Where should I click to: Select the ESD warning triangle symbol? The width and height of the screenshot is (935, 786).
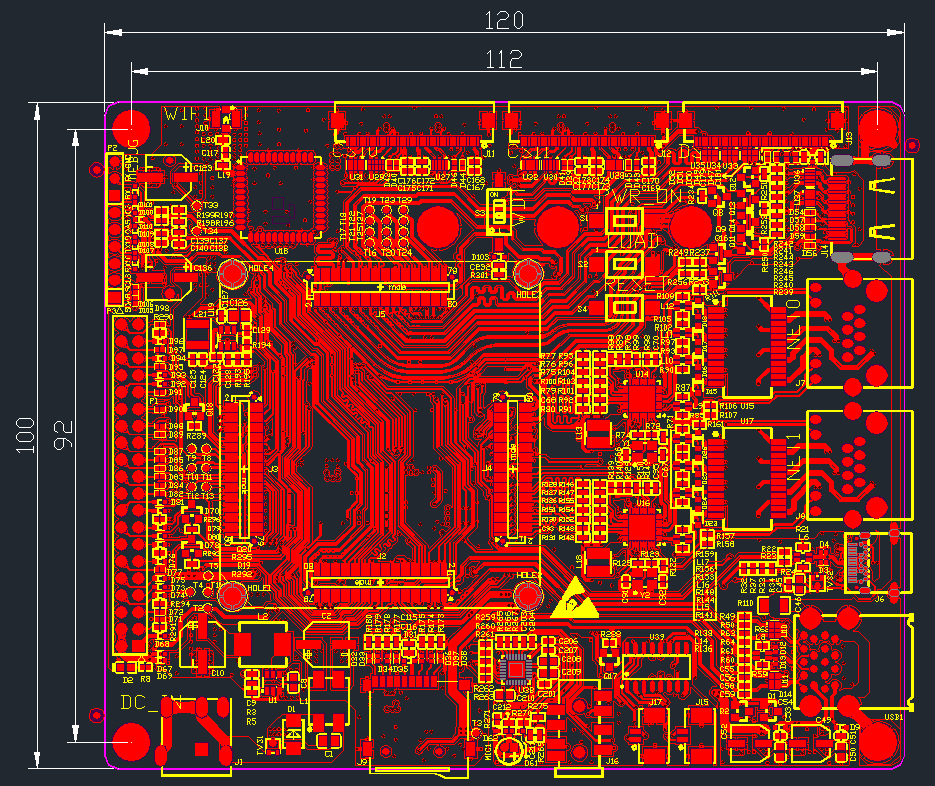click(574, 598)
